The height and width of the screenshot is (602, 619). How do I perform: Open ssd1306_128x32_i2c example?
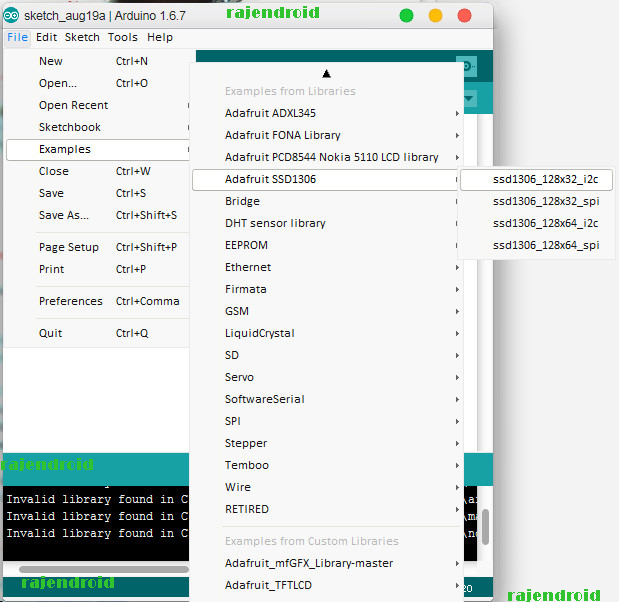[536, 180]
